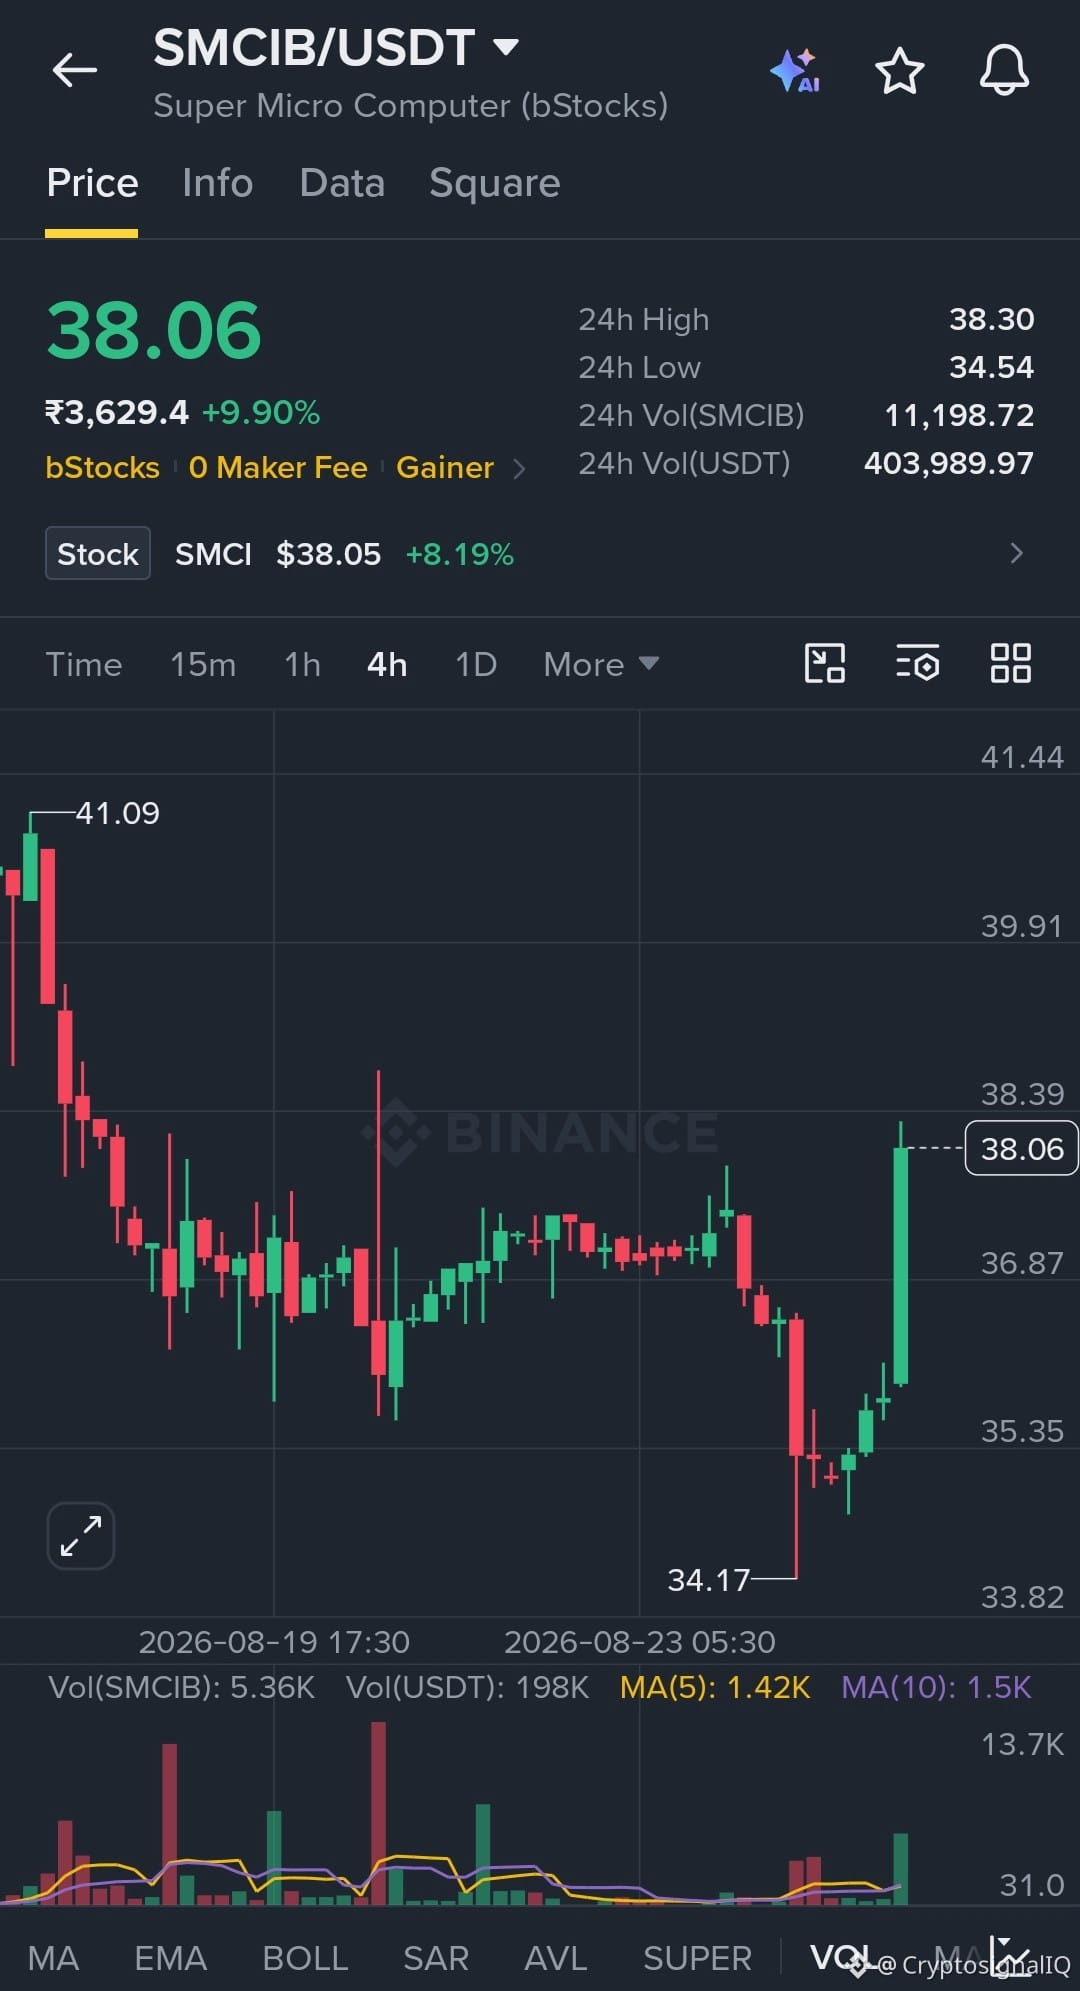Screen dimensions: 1080x1991
Task: Tap the 24h High value 38.30
Action: 991,319
